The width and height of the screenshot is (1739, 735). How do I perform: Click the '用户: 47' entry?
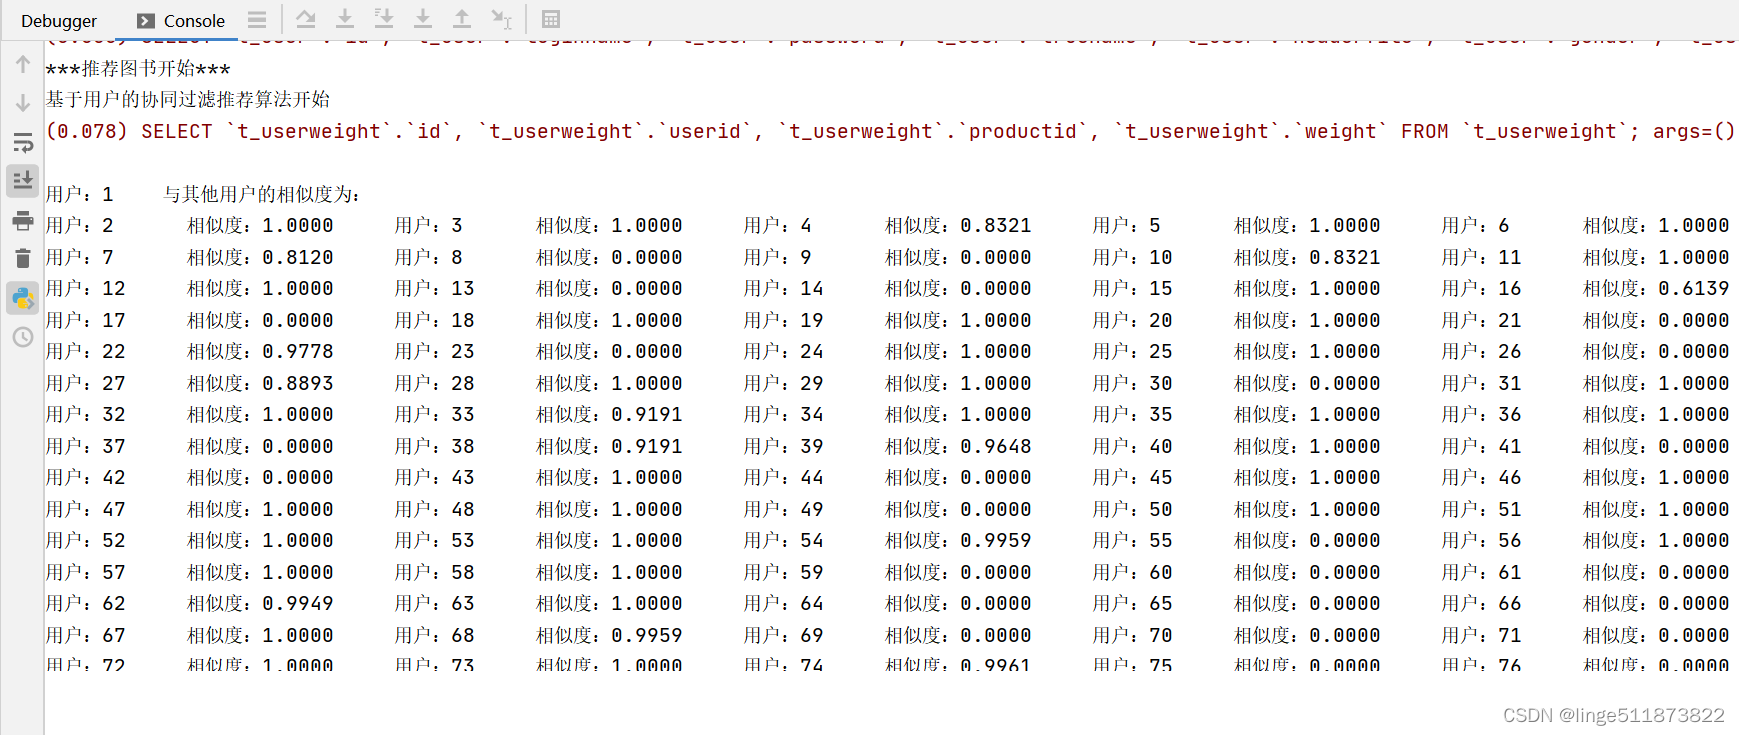[86, 509]
